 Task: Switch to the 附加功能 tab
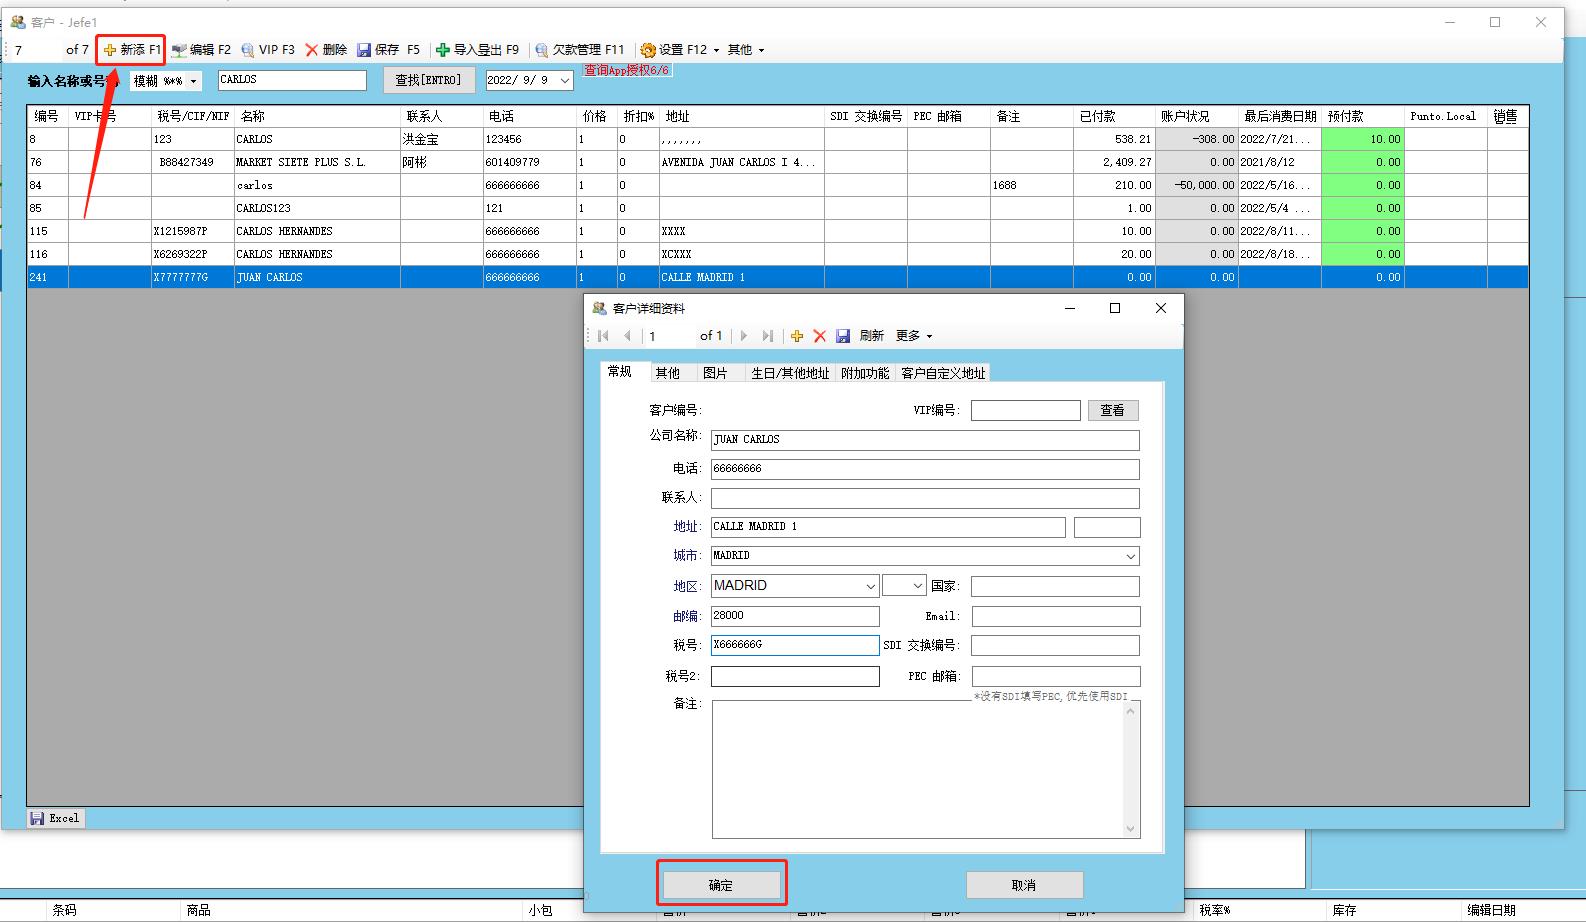tap(865, 373)
